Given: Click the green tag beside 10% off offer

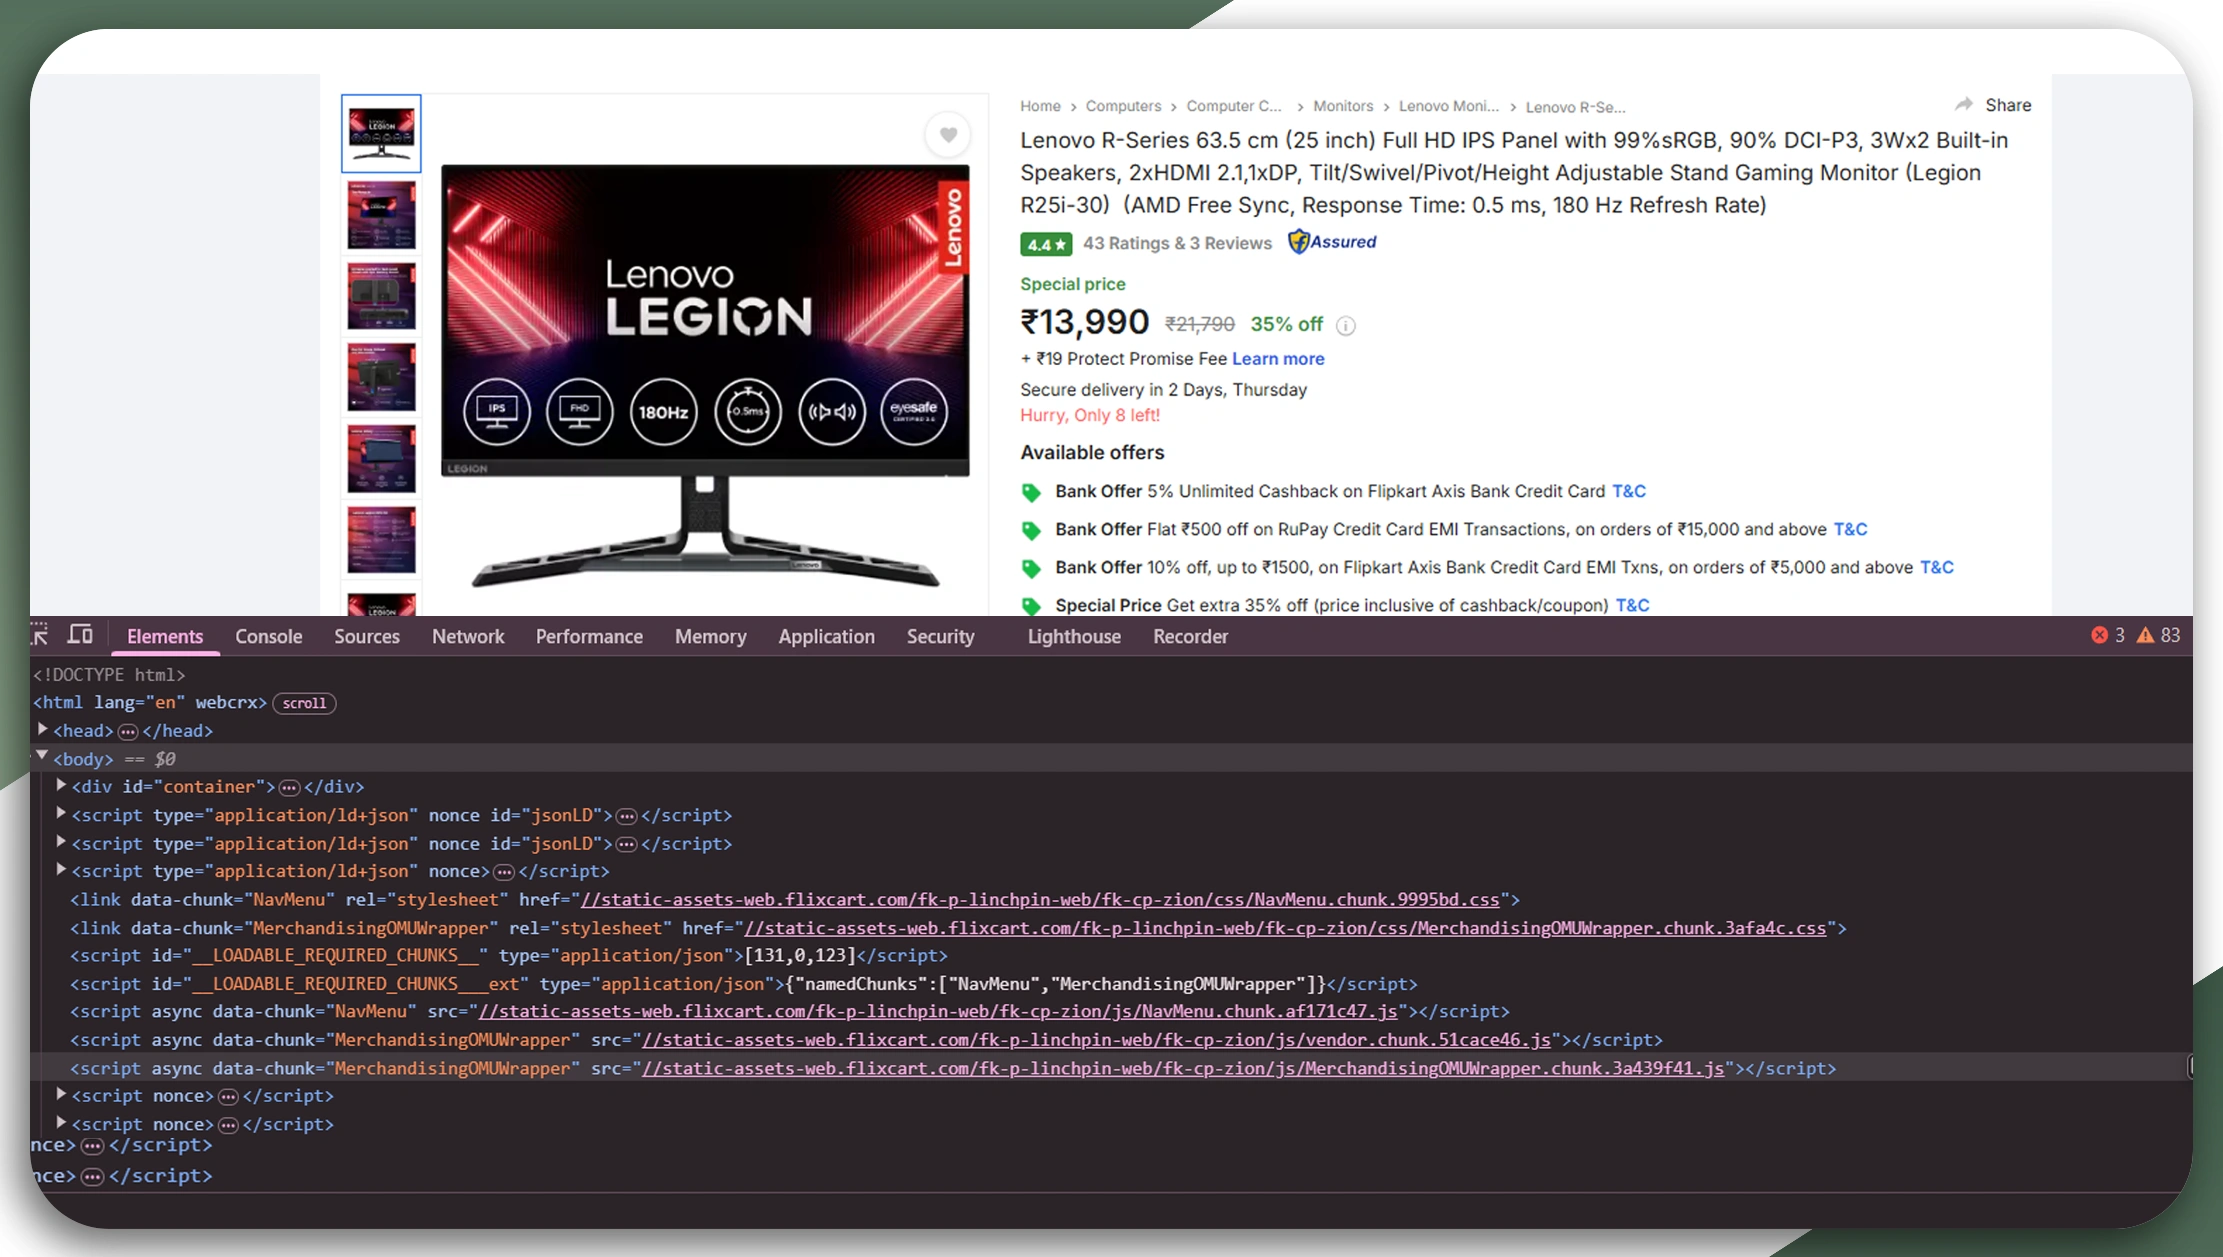Looking at the screenshot, I should click(1031, 568).
